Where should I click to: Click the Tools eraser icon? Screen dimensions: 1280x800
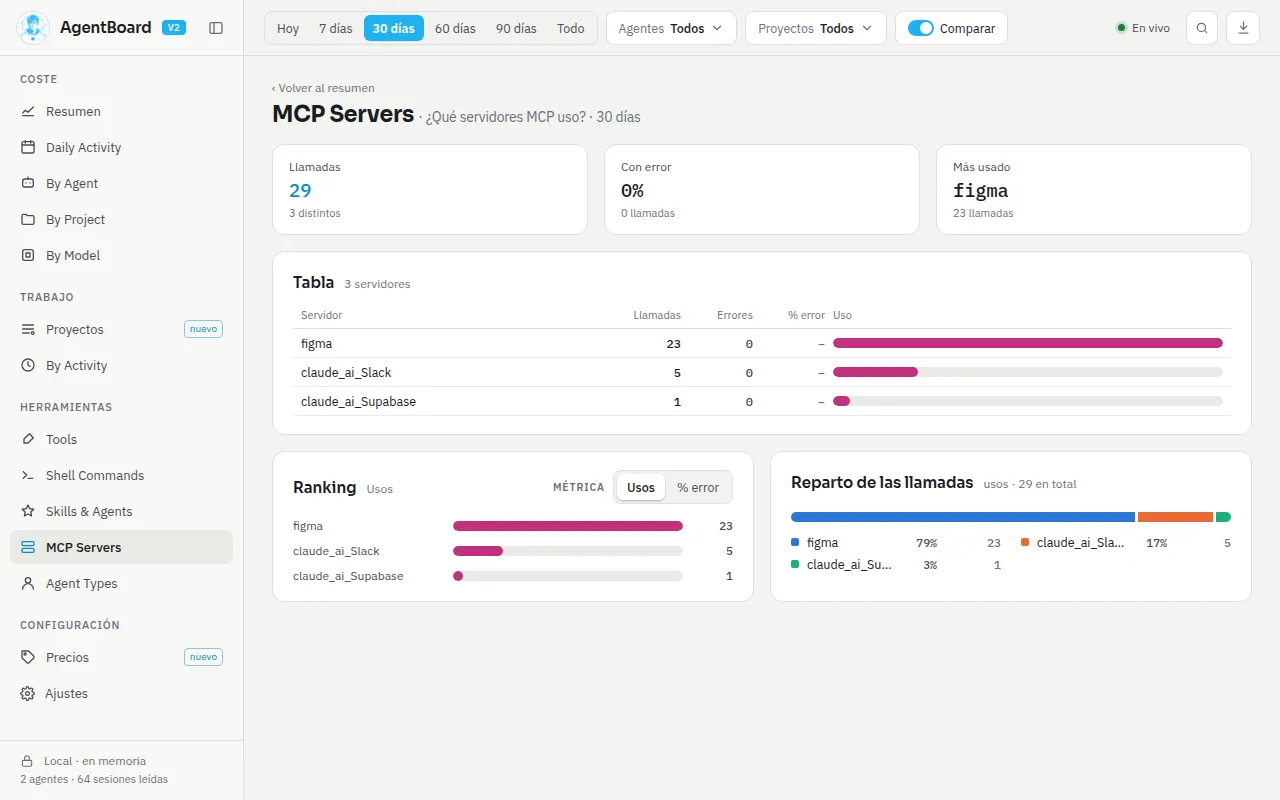pyautogui.click(x=28, y=439)
